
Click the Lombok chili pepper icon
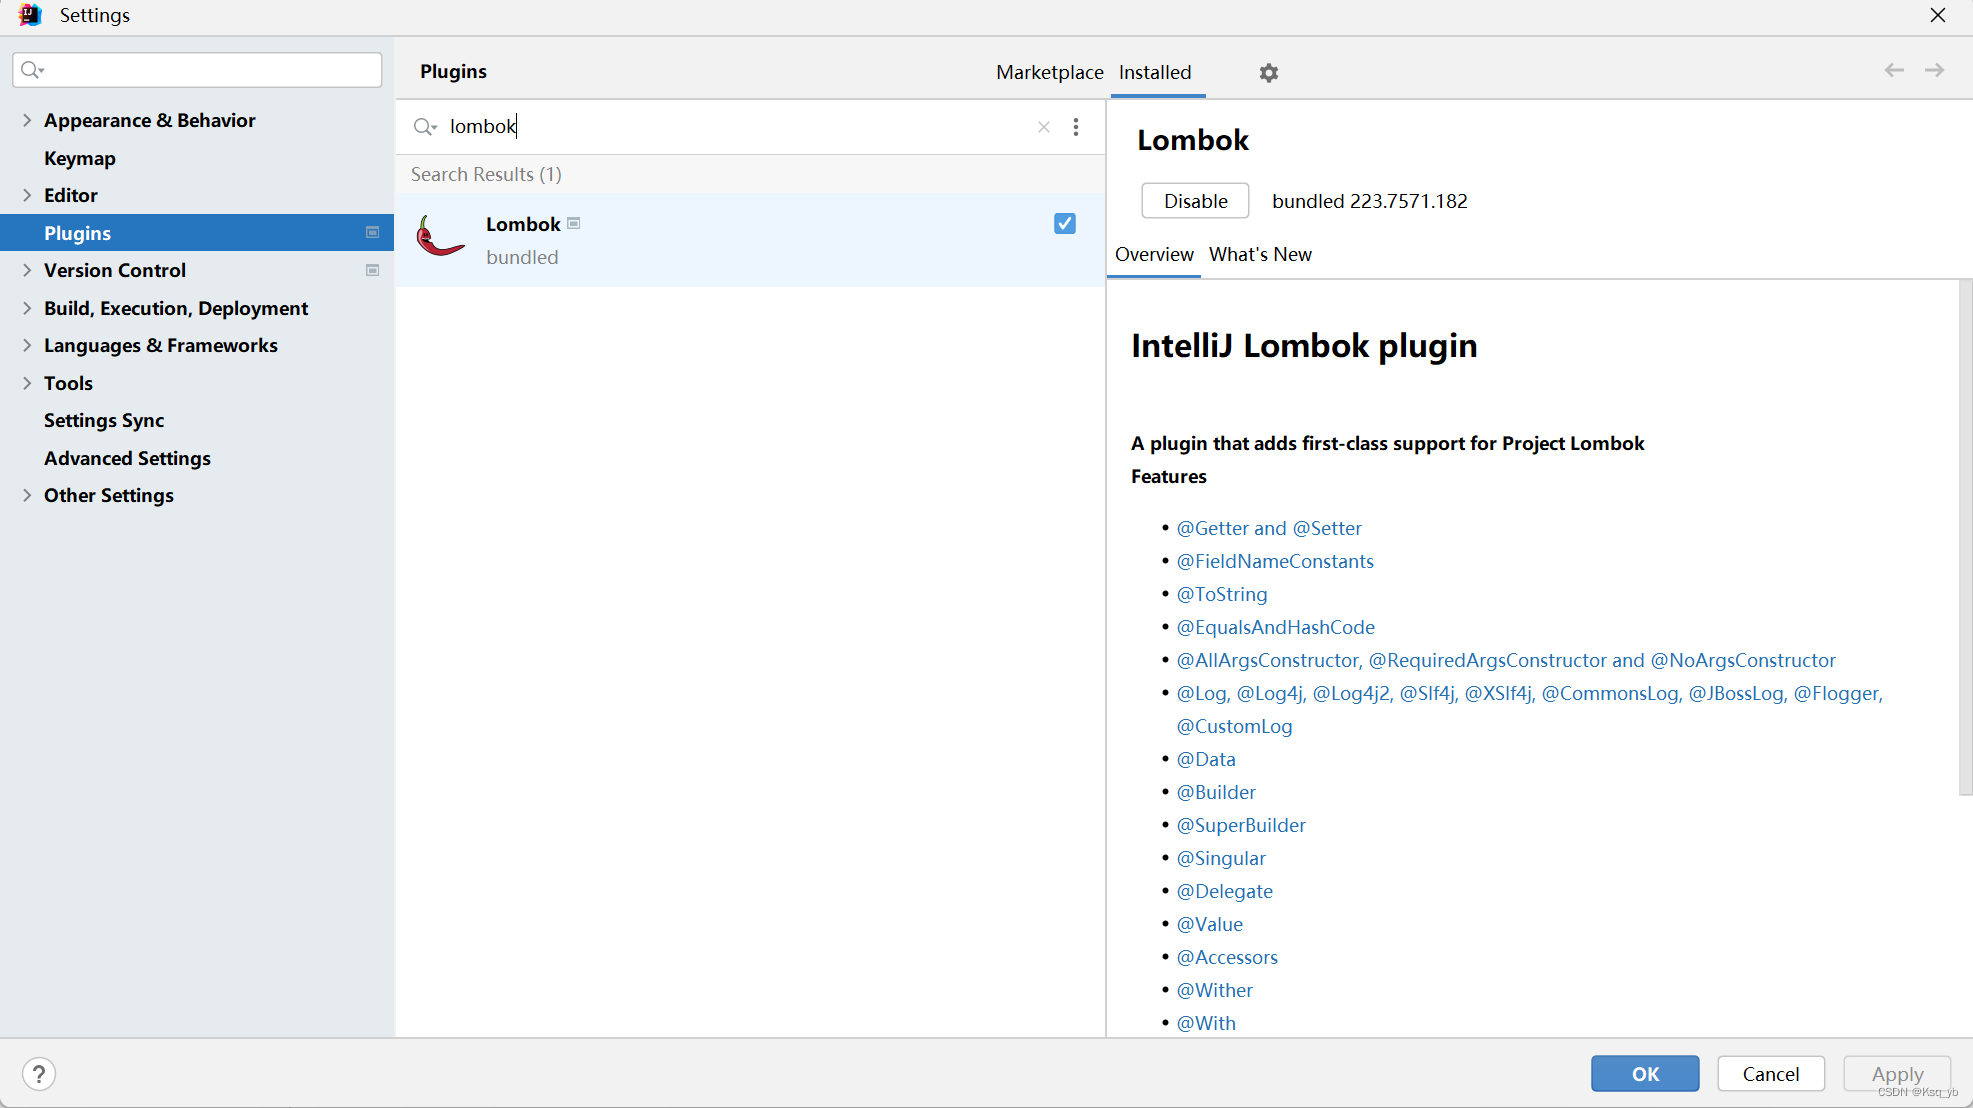pyautogui.click(x=440, y=239)
